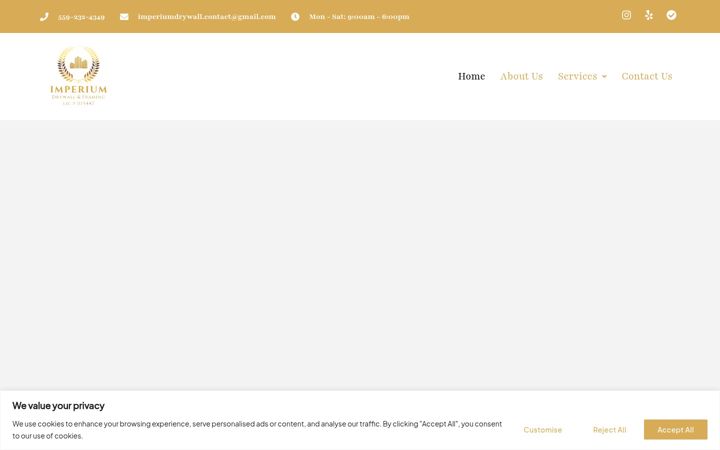Expand the Services dropdown arrow
The image size is (720, 450).
(604, 77)
